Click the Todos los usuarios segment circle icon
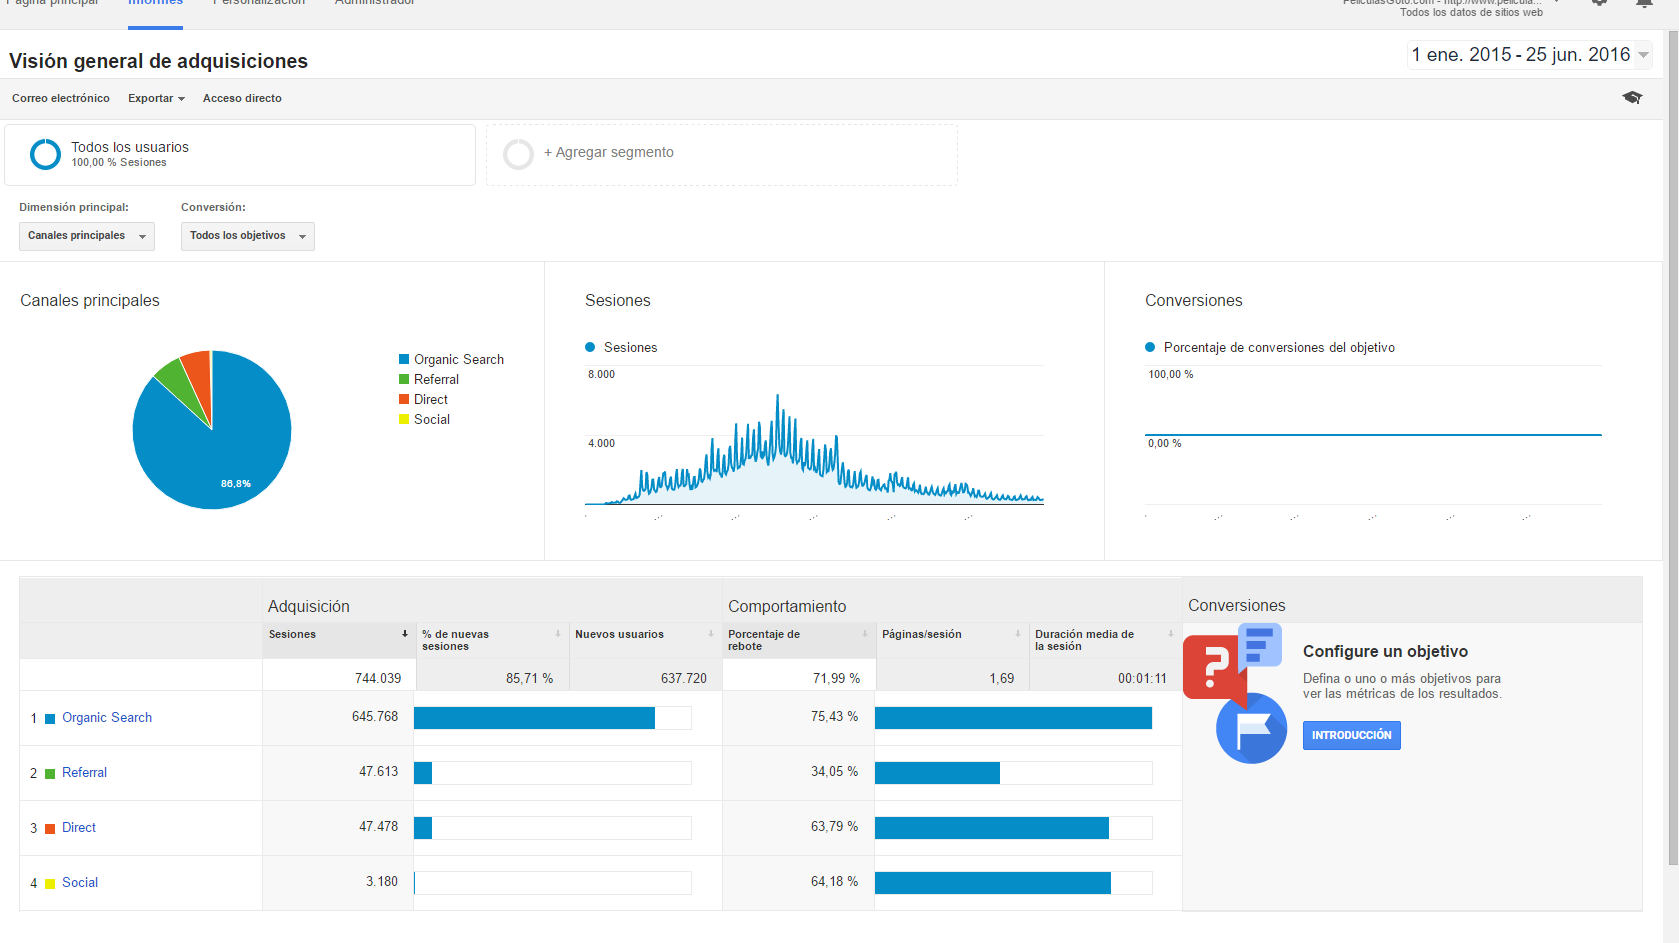Screen dimensions: 1679x943 (x=45, y=154)
